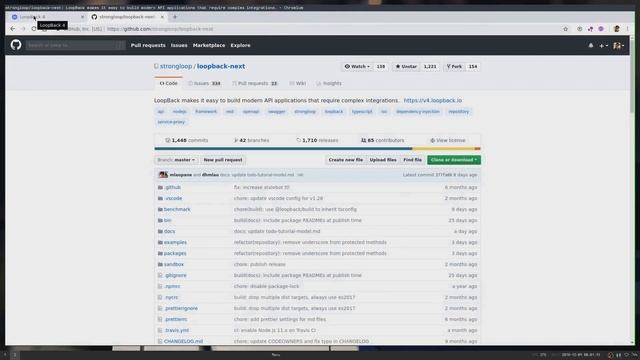Image resolution: width=640 pixels, height=360 pixels.
Task: Open the plus create-new dropdown
Action: point(603,46)
